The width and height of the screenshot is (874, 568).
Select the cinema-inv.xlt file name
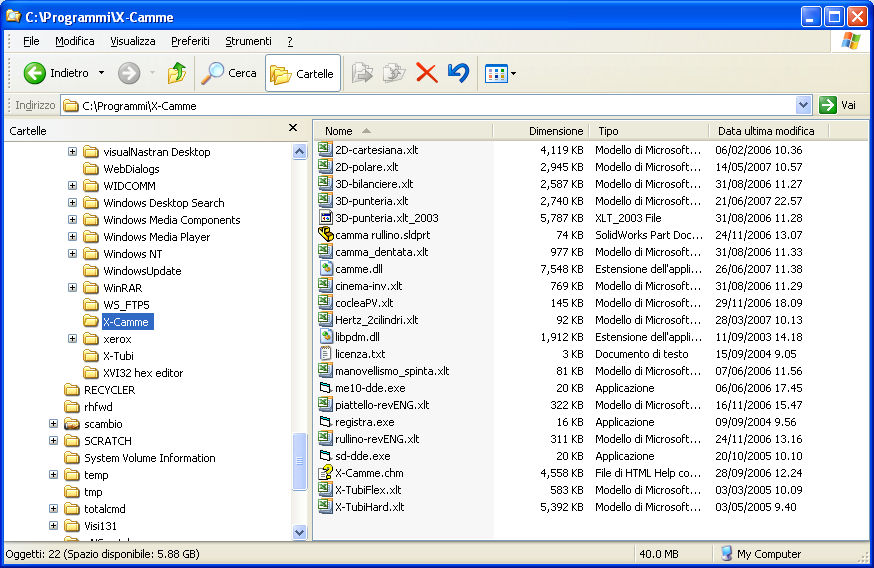click(368, 286)
